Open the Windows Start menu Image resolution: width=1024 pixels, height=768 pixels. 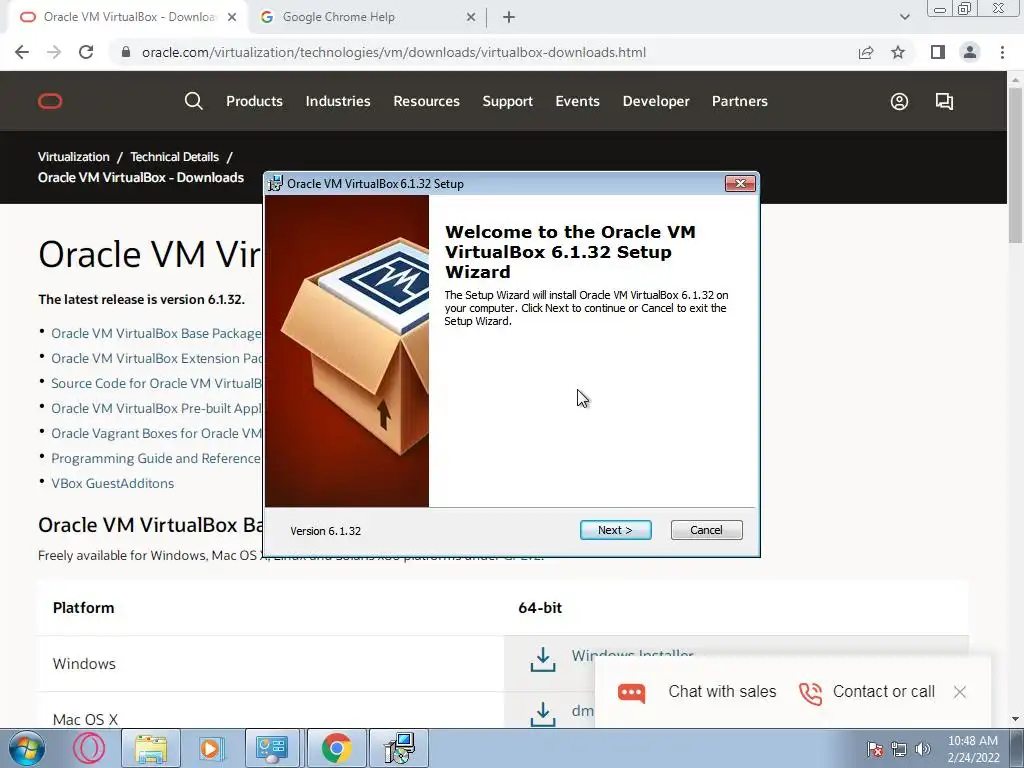pyautogui.click(x=27, y=748)
